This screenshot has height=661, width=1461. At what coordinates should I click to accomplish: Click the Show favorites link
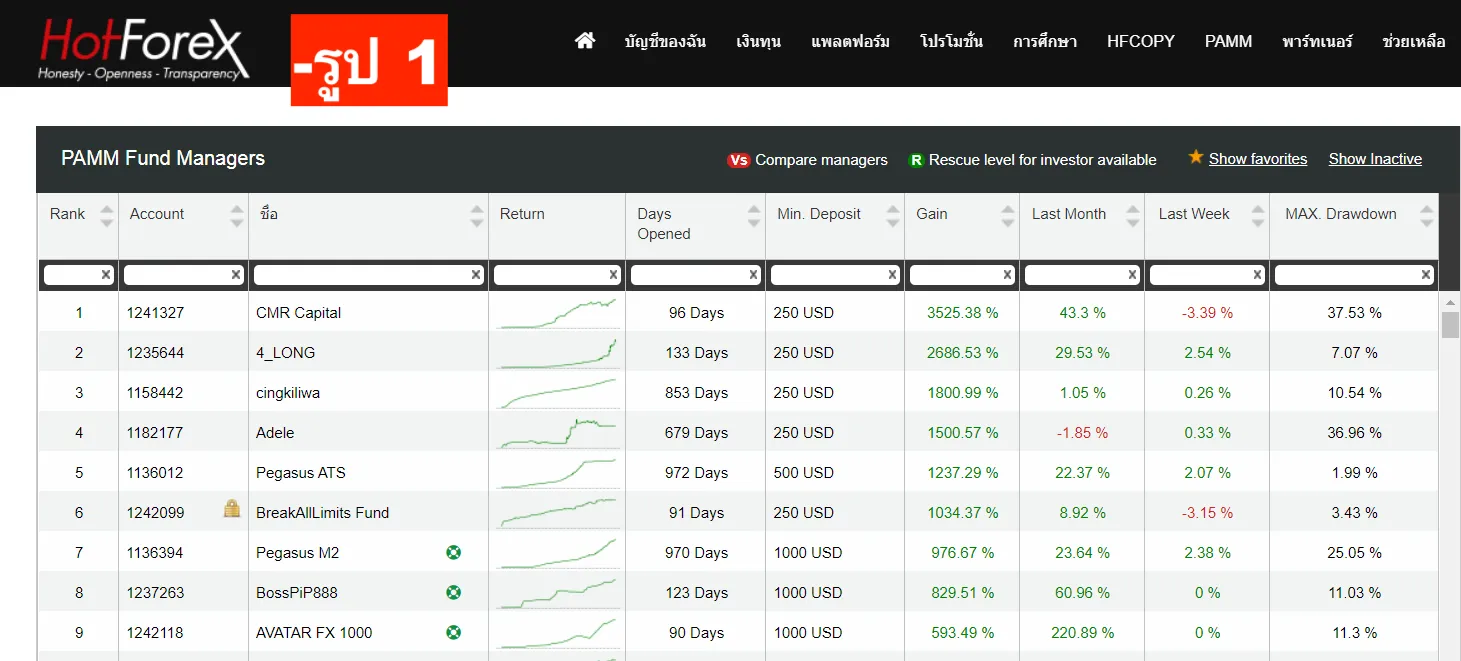(1258, 159)
